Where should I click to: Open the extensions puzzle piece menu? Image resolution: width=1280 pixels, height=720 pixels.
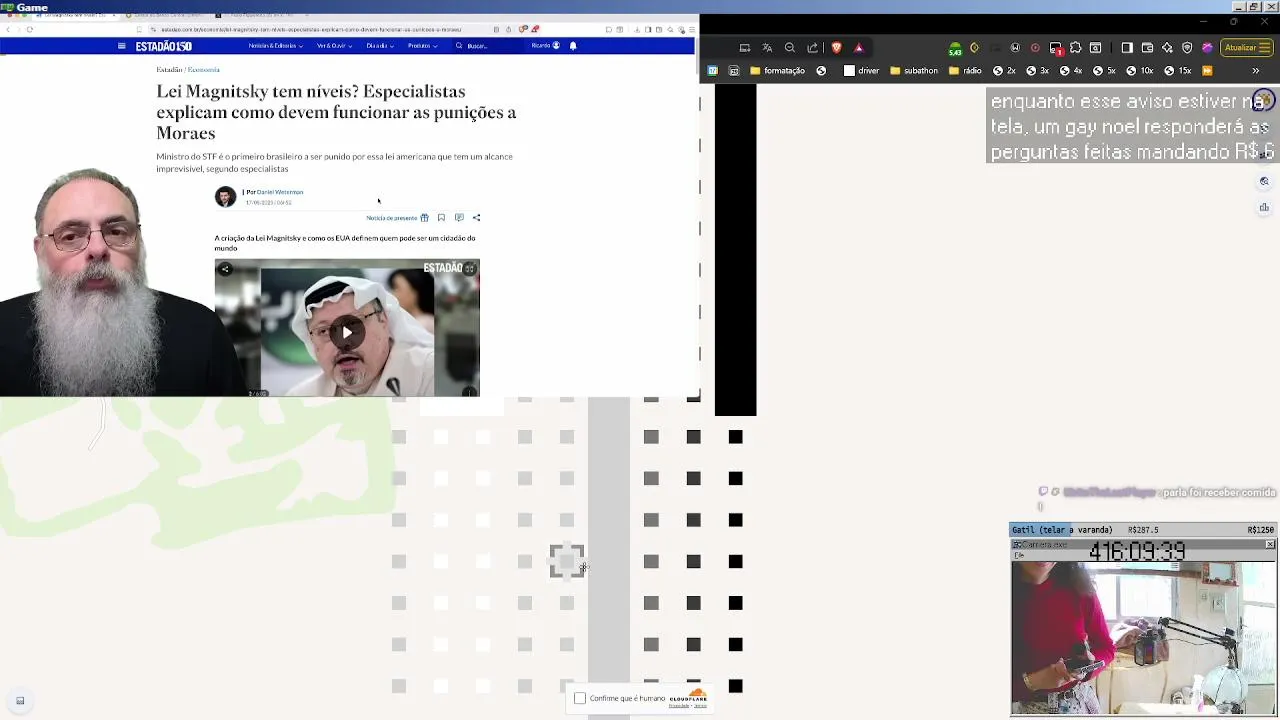coord(1076,47)
